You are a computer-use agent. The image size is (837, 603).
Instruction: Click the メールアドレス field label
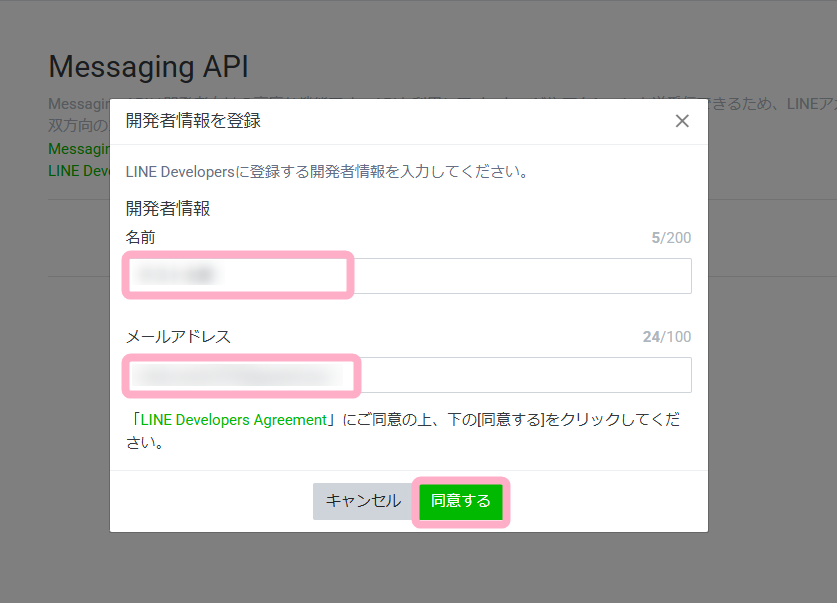[x=178, y=337]
